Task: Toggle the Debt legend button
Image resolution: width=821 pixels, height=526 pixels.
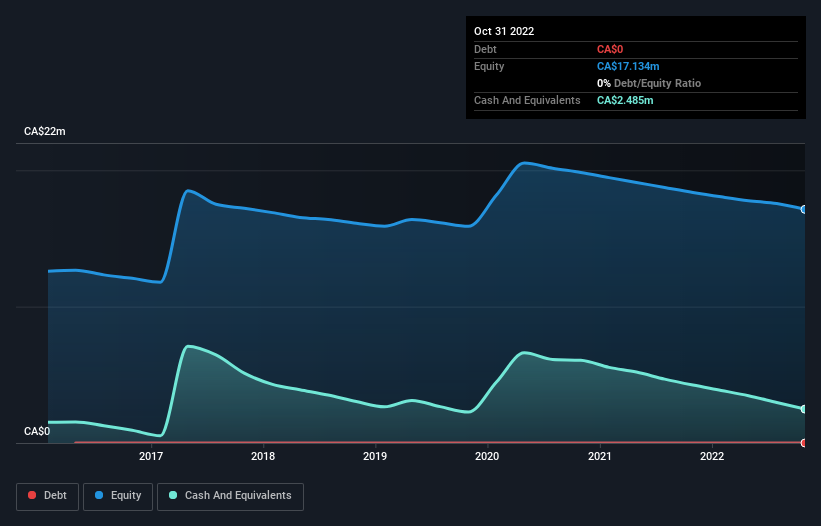Action: click(47, 496)
